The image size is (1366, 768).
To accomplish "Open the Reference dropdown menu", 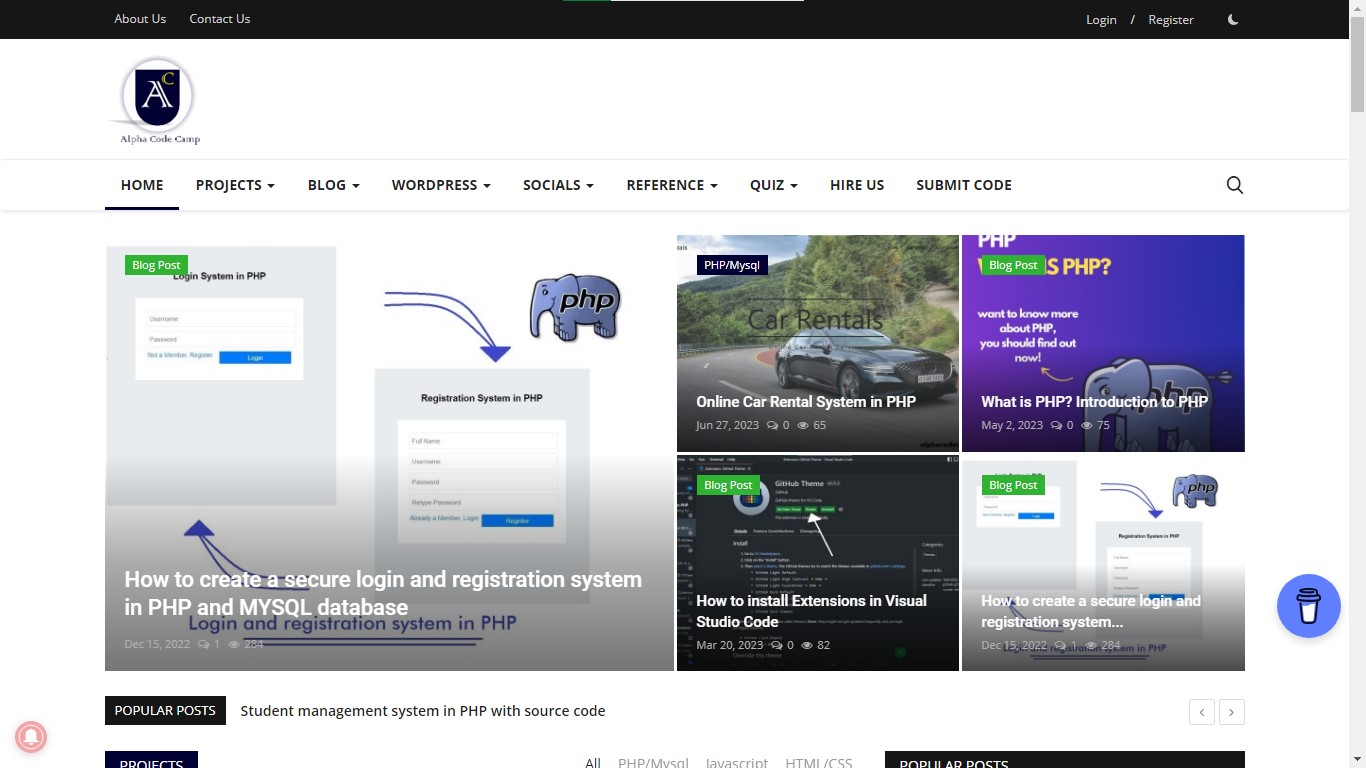I will (672, 185).
